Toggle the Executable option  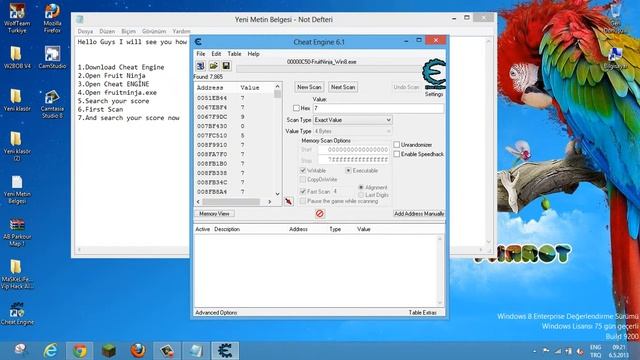348,170
